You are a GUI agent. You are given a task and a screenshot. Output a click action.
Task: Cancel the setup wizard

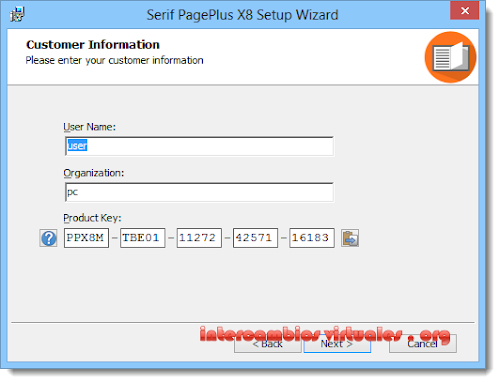click(x=423, y=344)
